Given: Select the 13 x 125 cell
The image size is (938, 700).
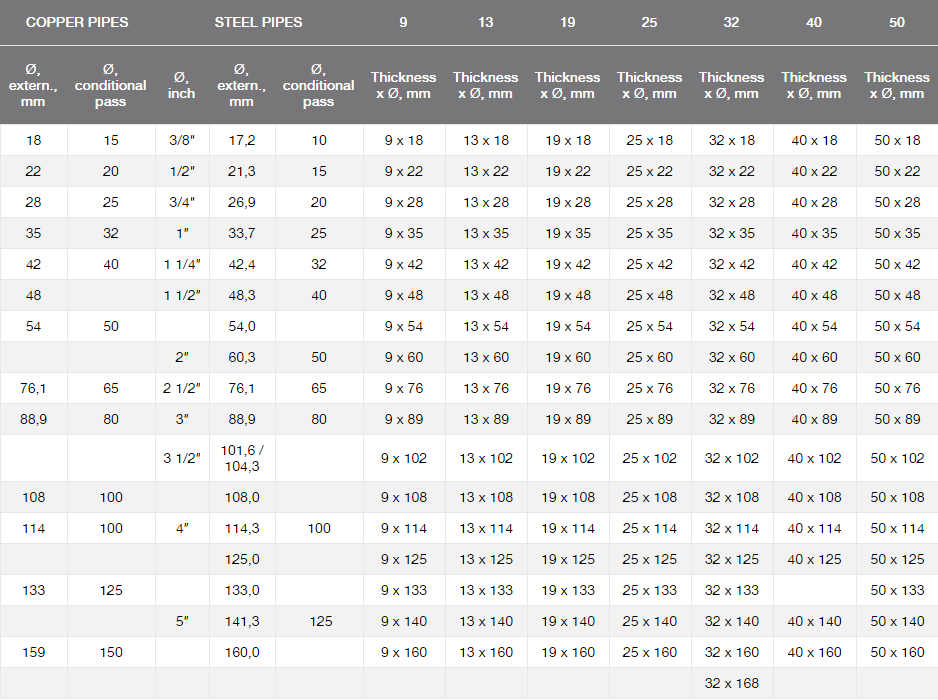Looking at the screenshot, I should pyautogui.click(x=485, y=559).
